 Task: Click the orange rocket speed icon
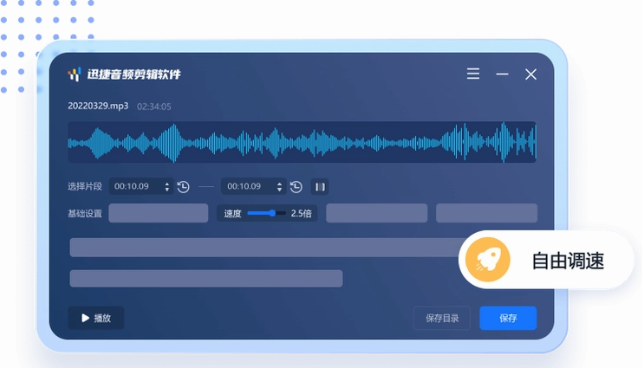pos(488,260)
